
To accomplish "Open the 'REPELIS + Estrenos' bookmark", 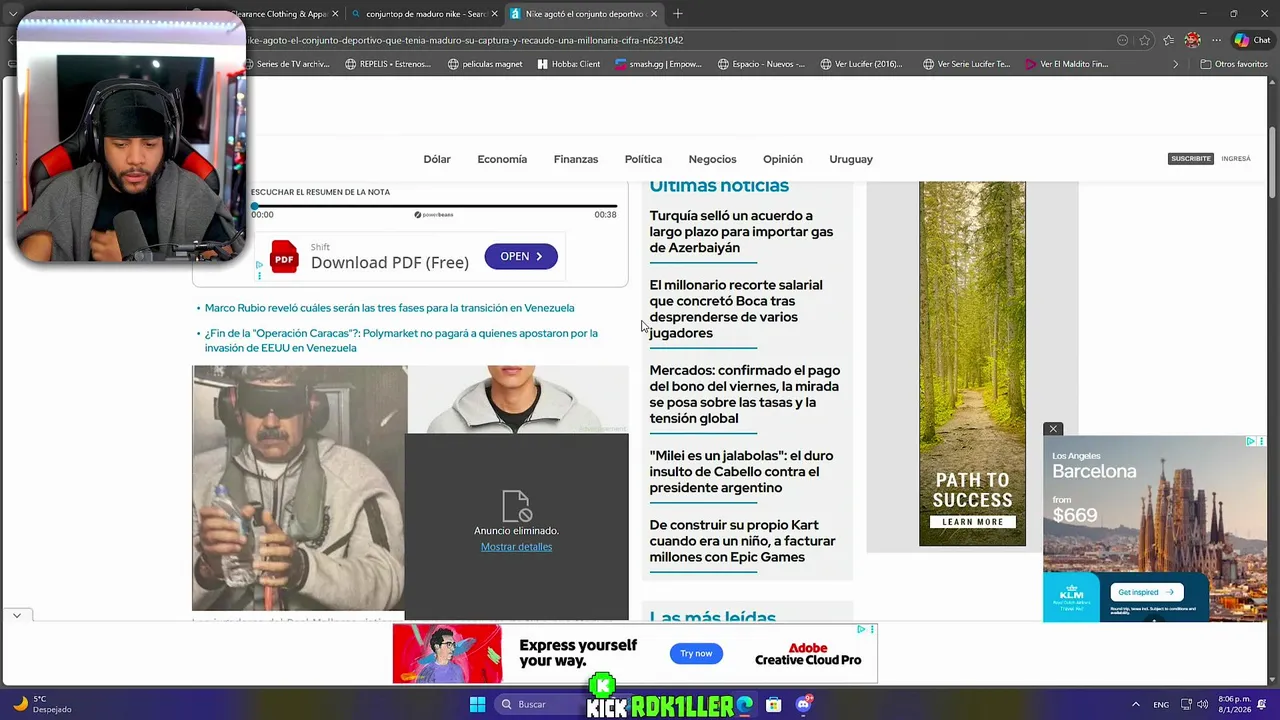I will pyautogui.click(x=388, y=64).
